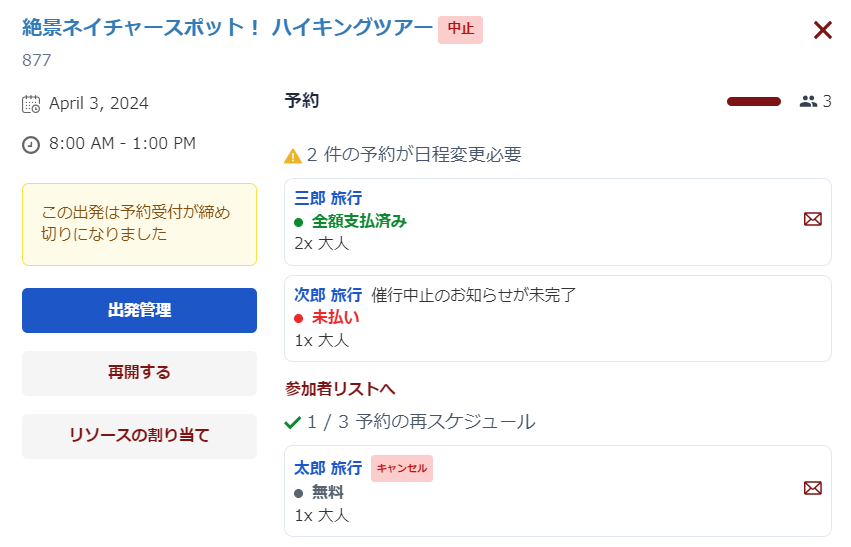851x547 pixels.
Task: Open 次郎 旅行 booking link
Action: (328, 295)
